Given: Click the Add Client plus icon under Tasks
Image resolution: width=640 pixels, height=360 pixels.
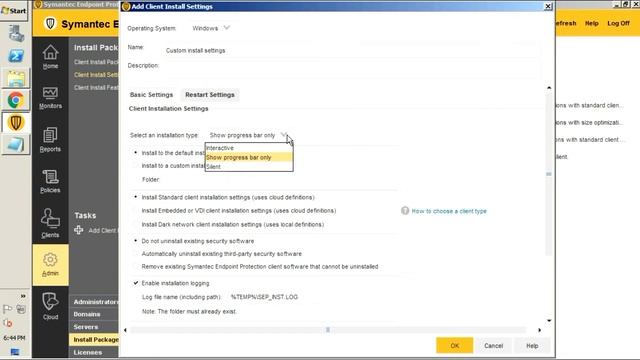Looking at the screenshot, I should (79, 230).
